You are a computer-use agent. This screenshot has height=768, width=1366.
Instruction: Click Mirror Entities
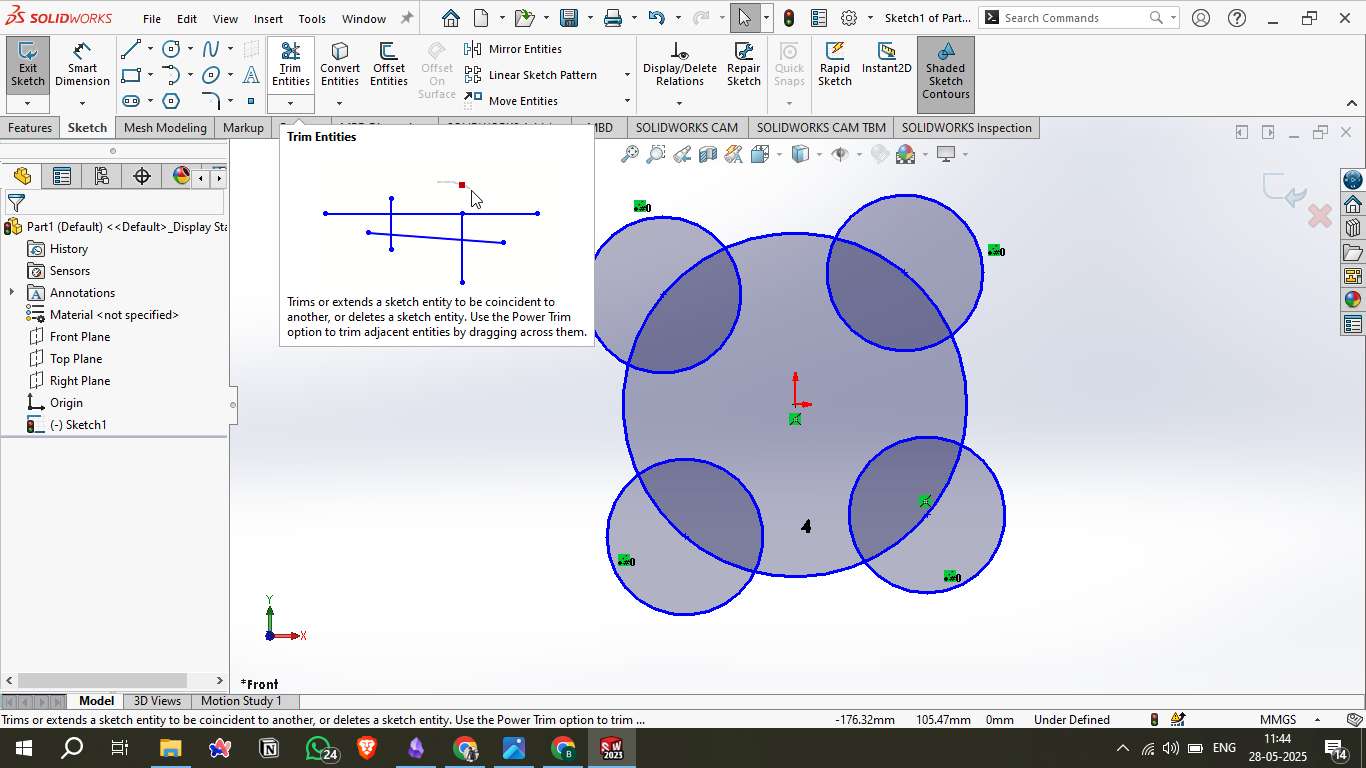coord(513,49)
